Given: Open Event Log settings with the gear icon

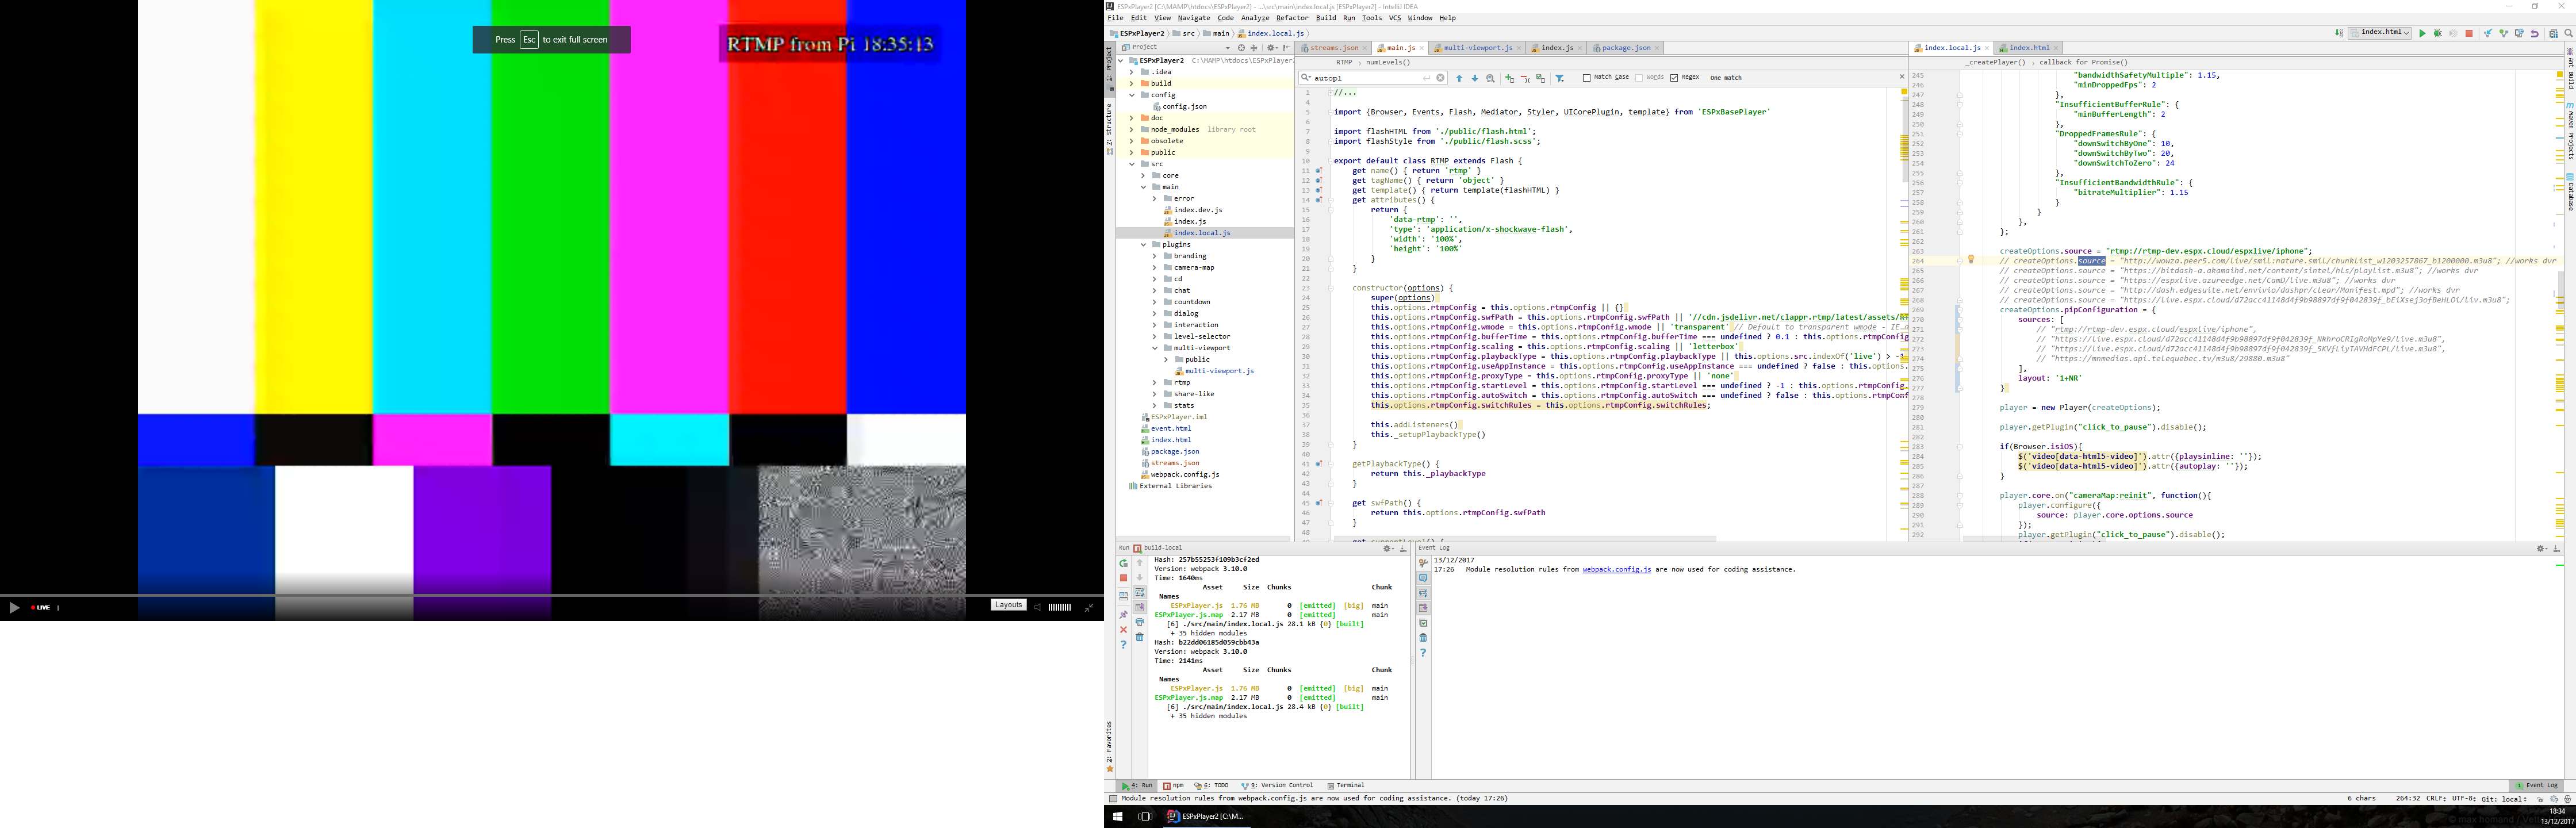Looking at the screenshot, I should (x=2541, y=548).
